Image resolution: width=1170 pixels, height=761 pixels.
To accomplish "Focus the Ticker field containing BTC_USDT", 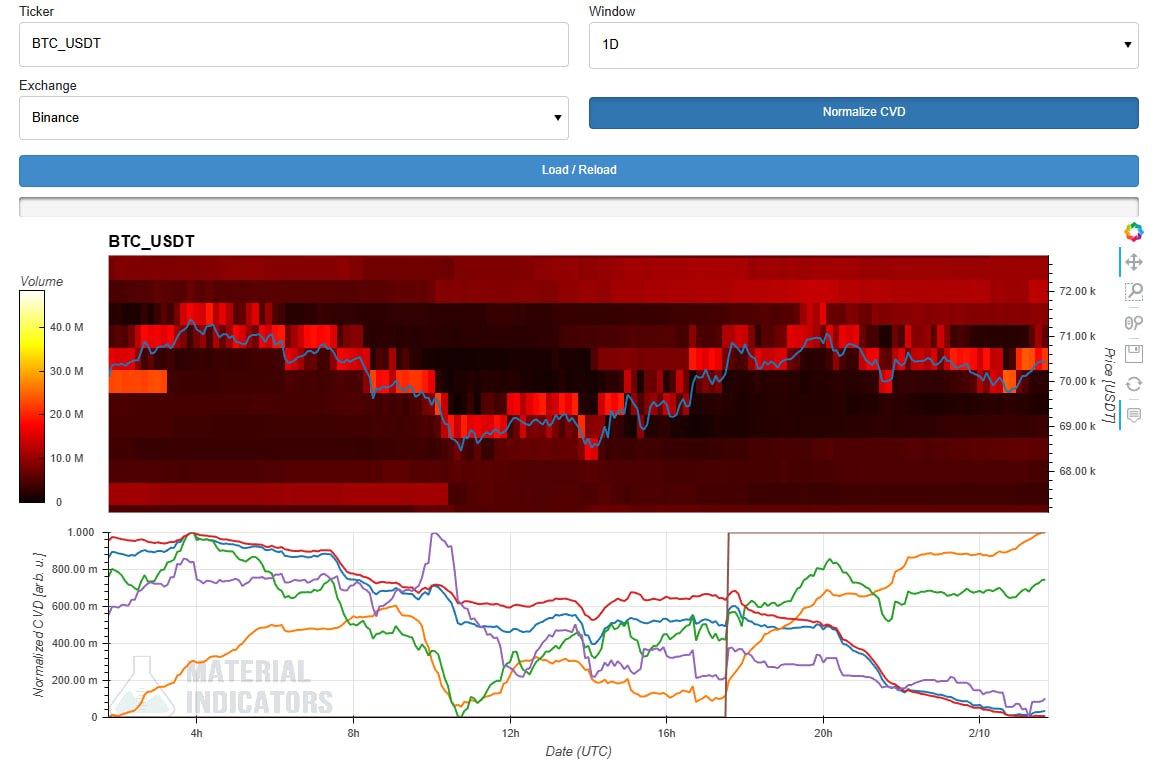I will coord(293,45).
